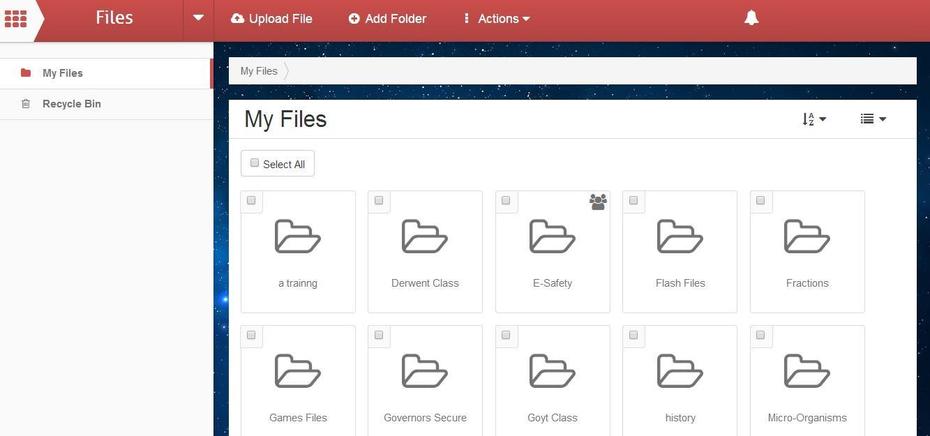The height and width of the screenshot is (436, 930).
Task: Open the Micro-Organisms folder icon
Action: [x=807, y=371]
